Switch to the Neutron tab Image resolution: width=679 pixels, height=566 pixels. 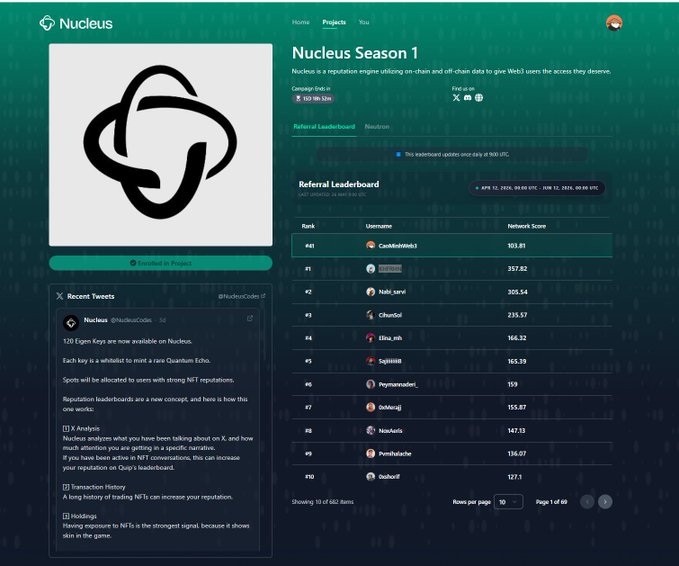[x=377, y=127]
